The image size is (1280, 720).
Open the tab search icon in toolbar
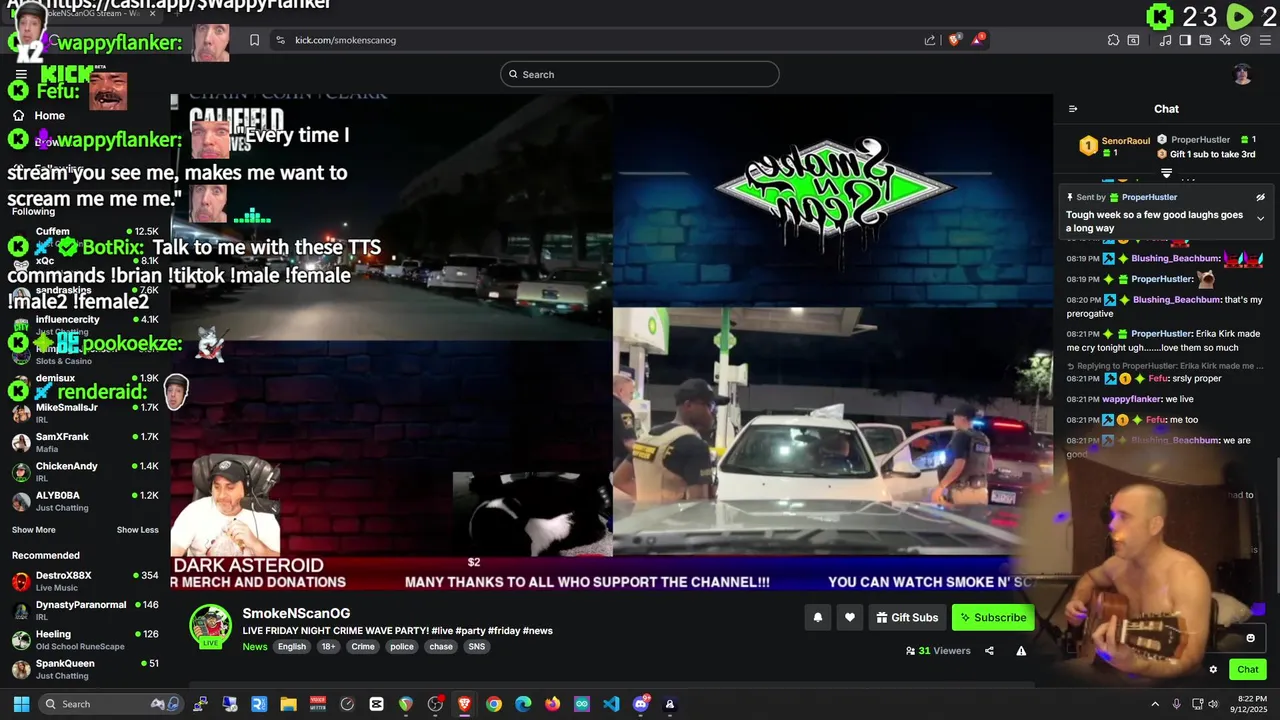(x=1133, y=40)
